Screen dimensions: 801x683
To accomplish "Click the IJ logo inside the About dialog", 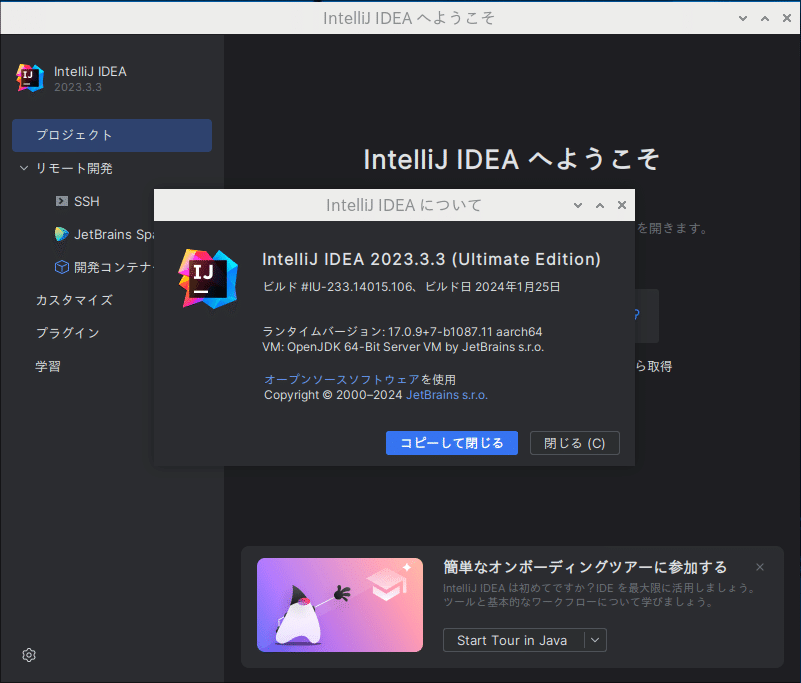I will point(206,281).
